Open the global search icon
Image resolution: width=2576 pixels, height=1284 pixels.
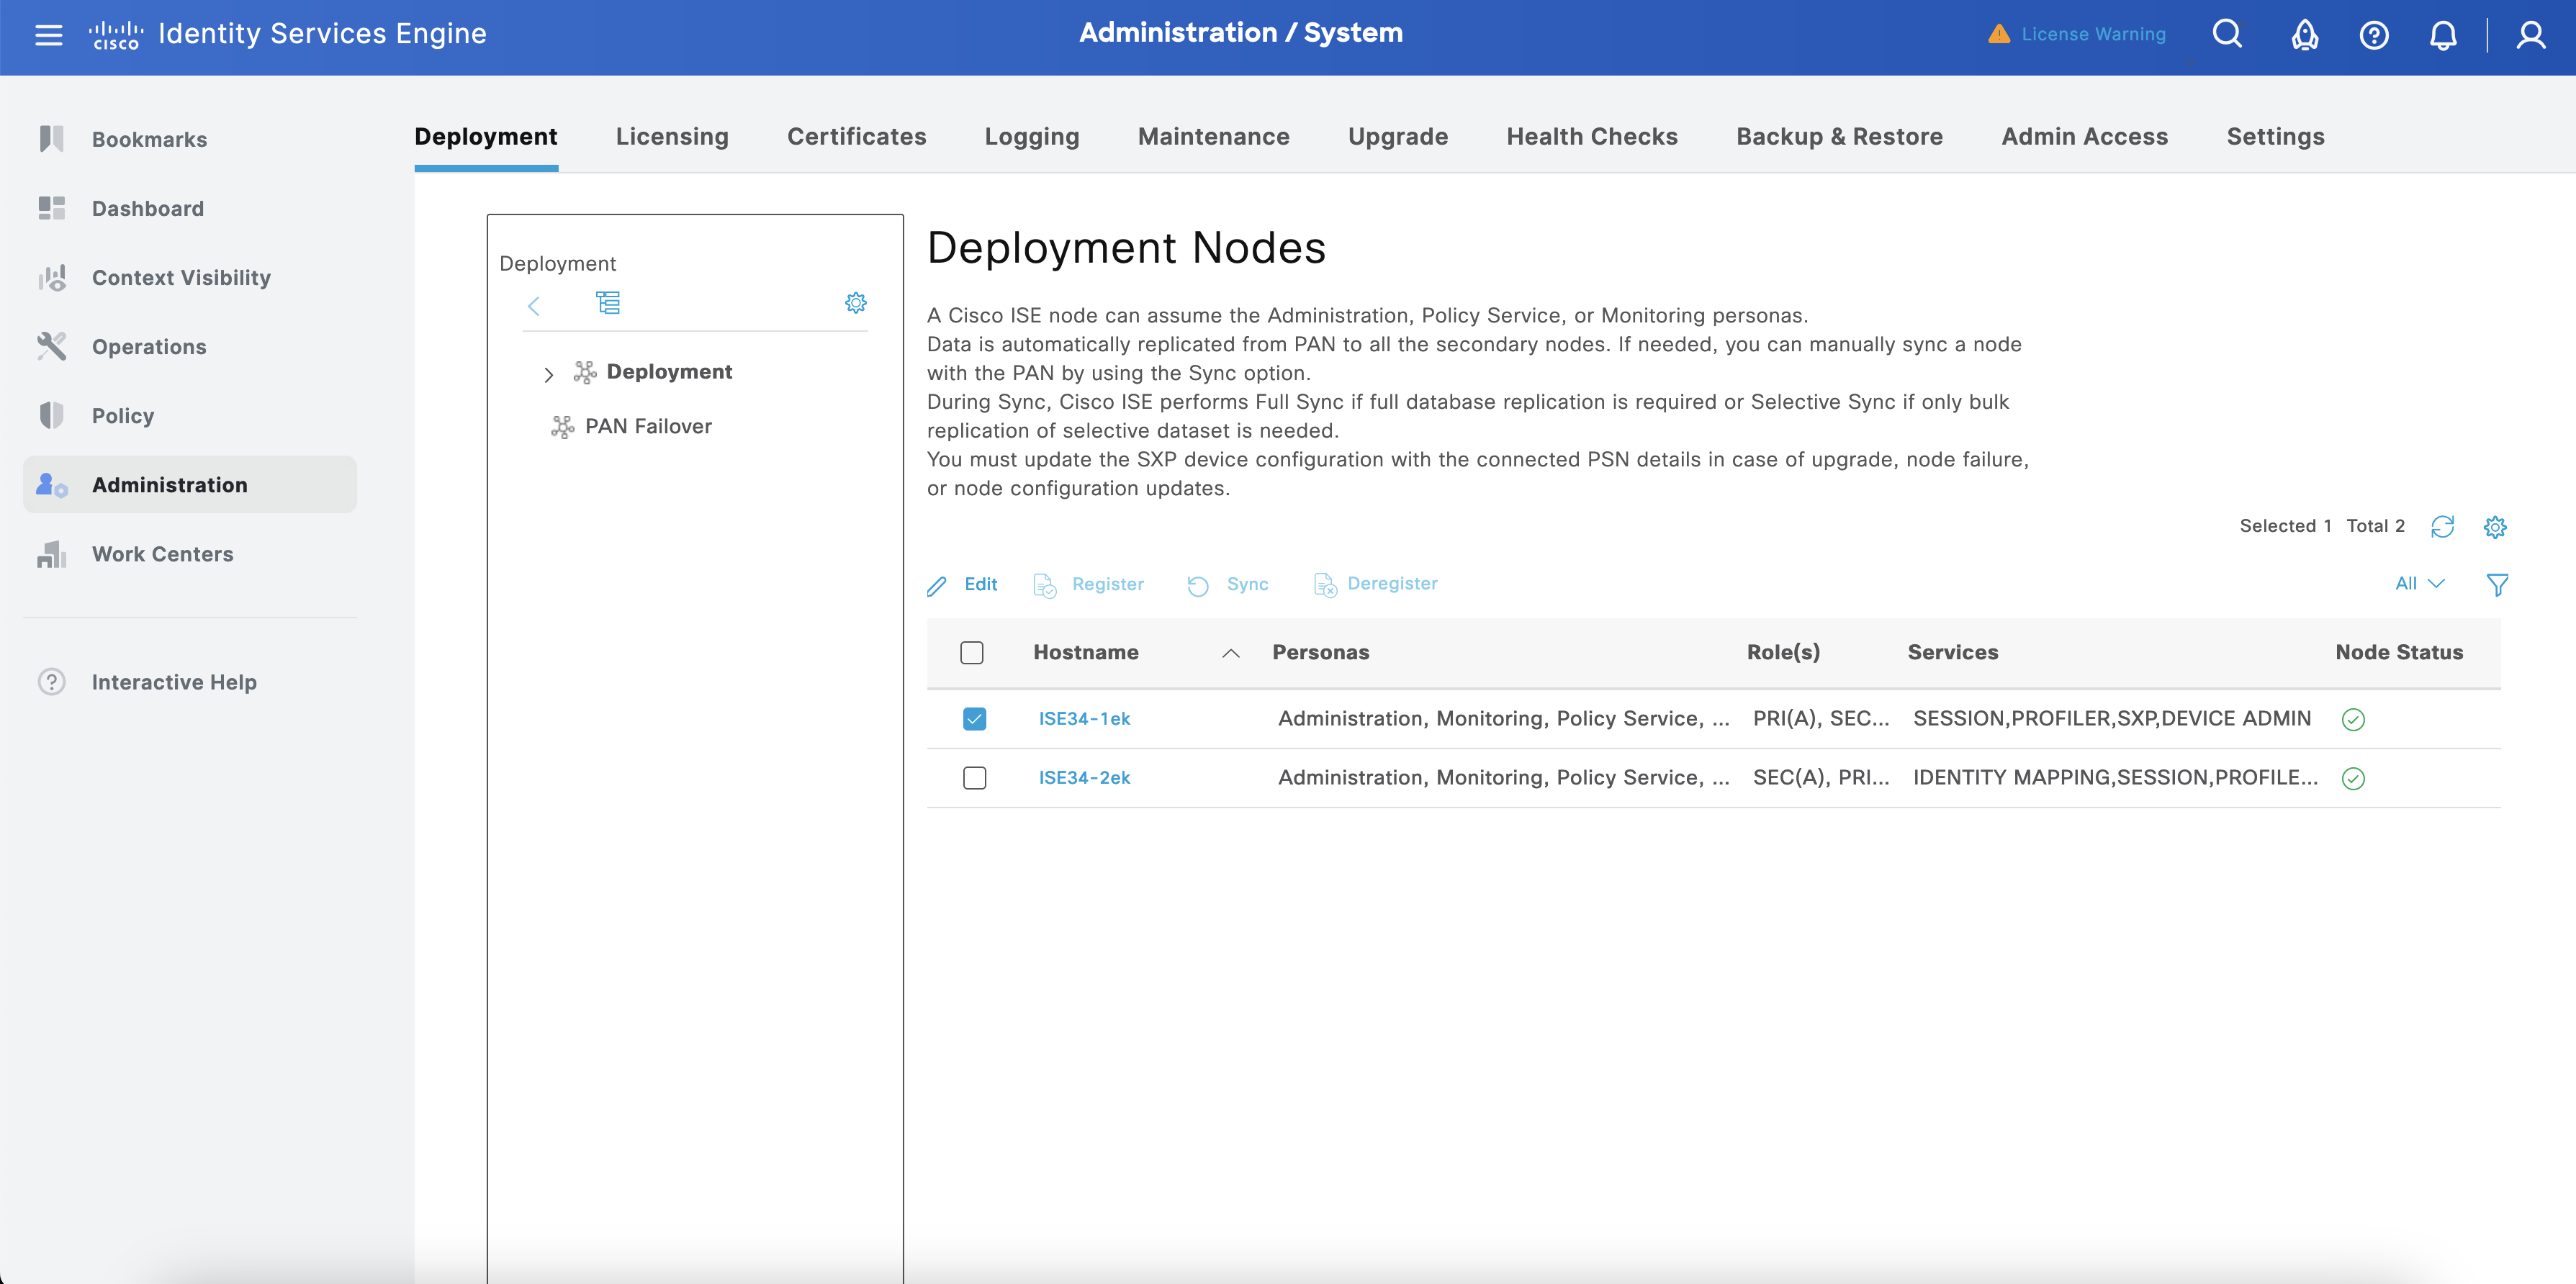coord(2227,34)
